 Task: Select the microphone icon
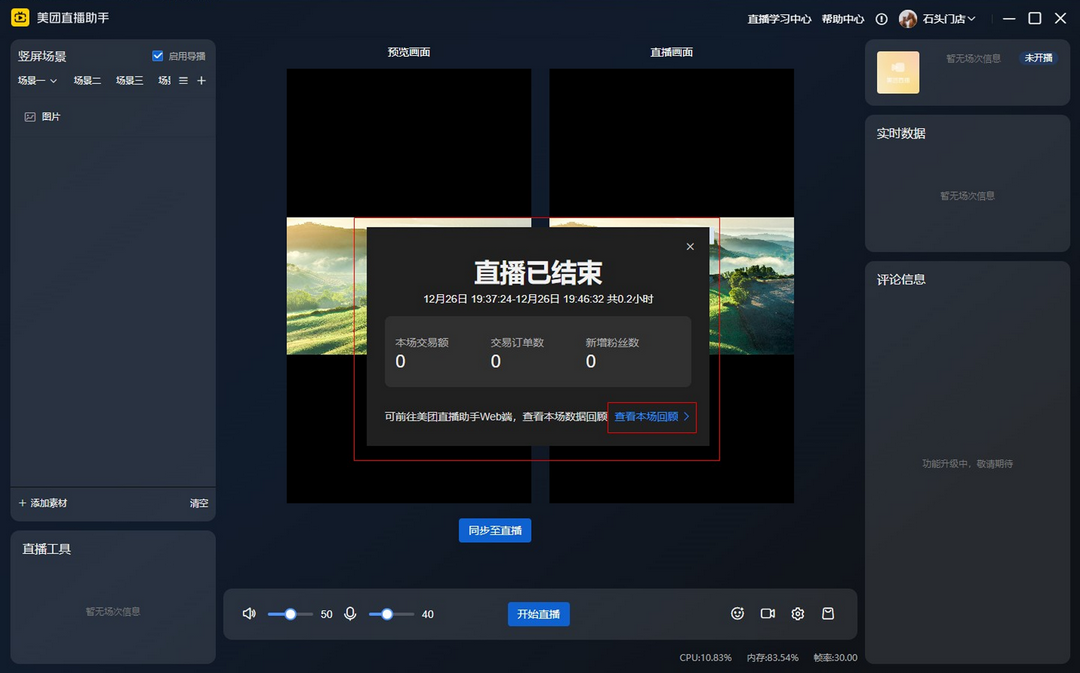pos(350,613)
